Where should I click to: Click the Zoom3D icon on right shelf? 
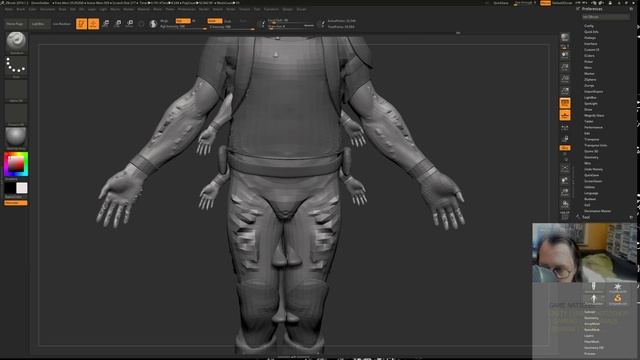point(565,192)
